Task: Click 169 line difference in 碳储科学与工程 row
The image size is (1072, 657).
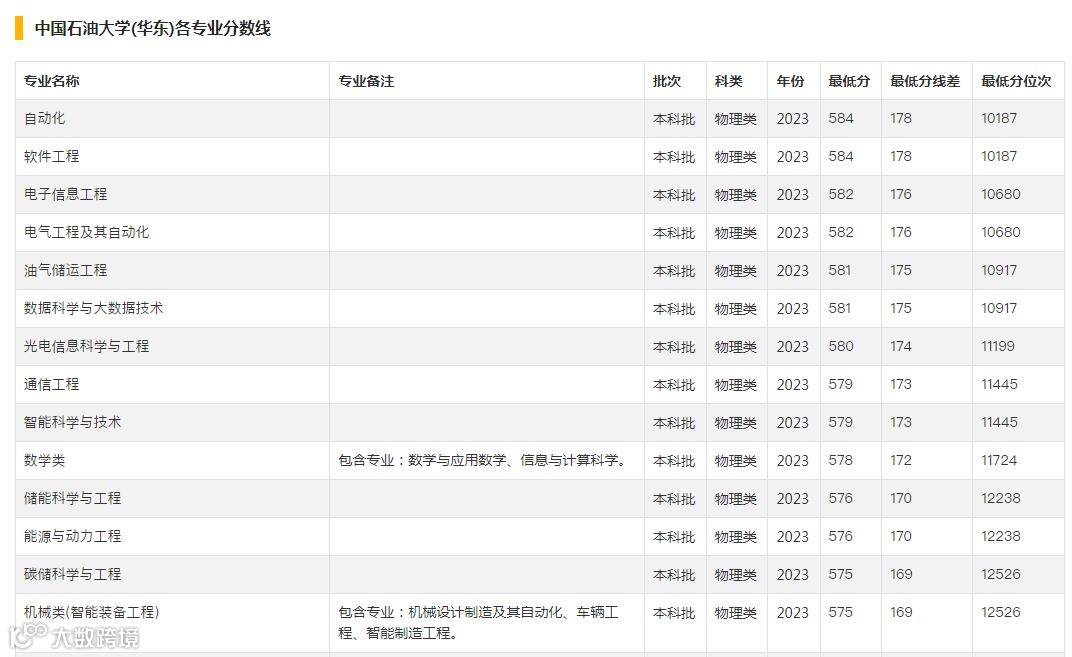Action: (x=901, y=574)
